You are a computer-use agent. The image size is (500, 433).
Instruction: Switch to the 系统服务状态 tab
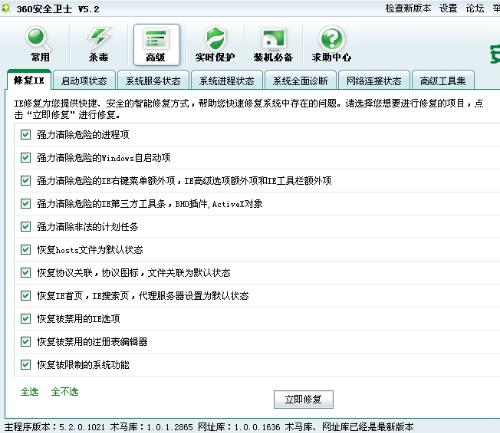tap(153, 81)
